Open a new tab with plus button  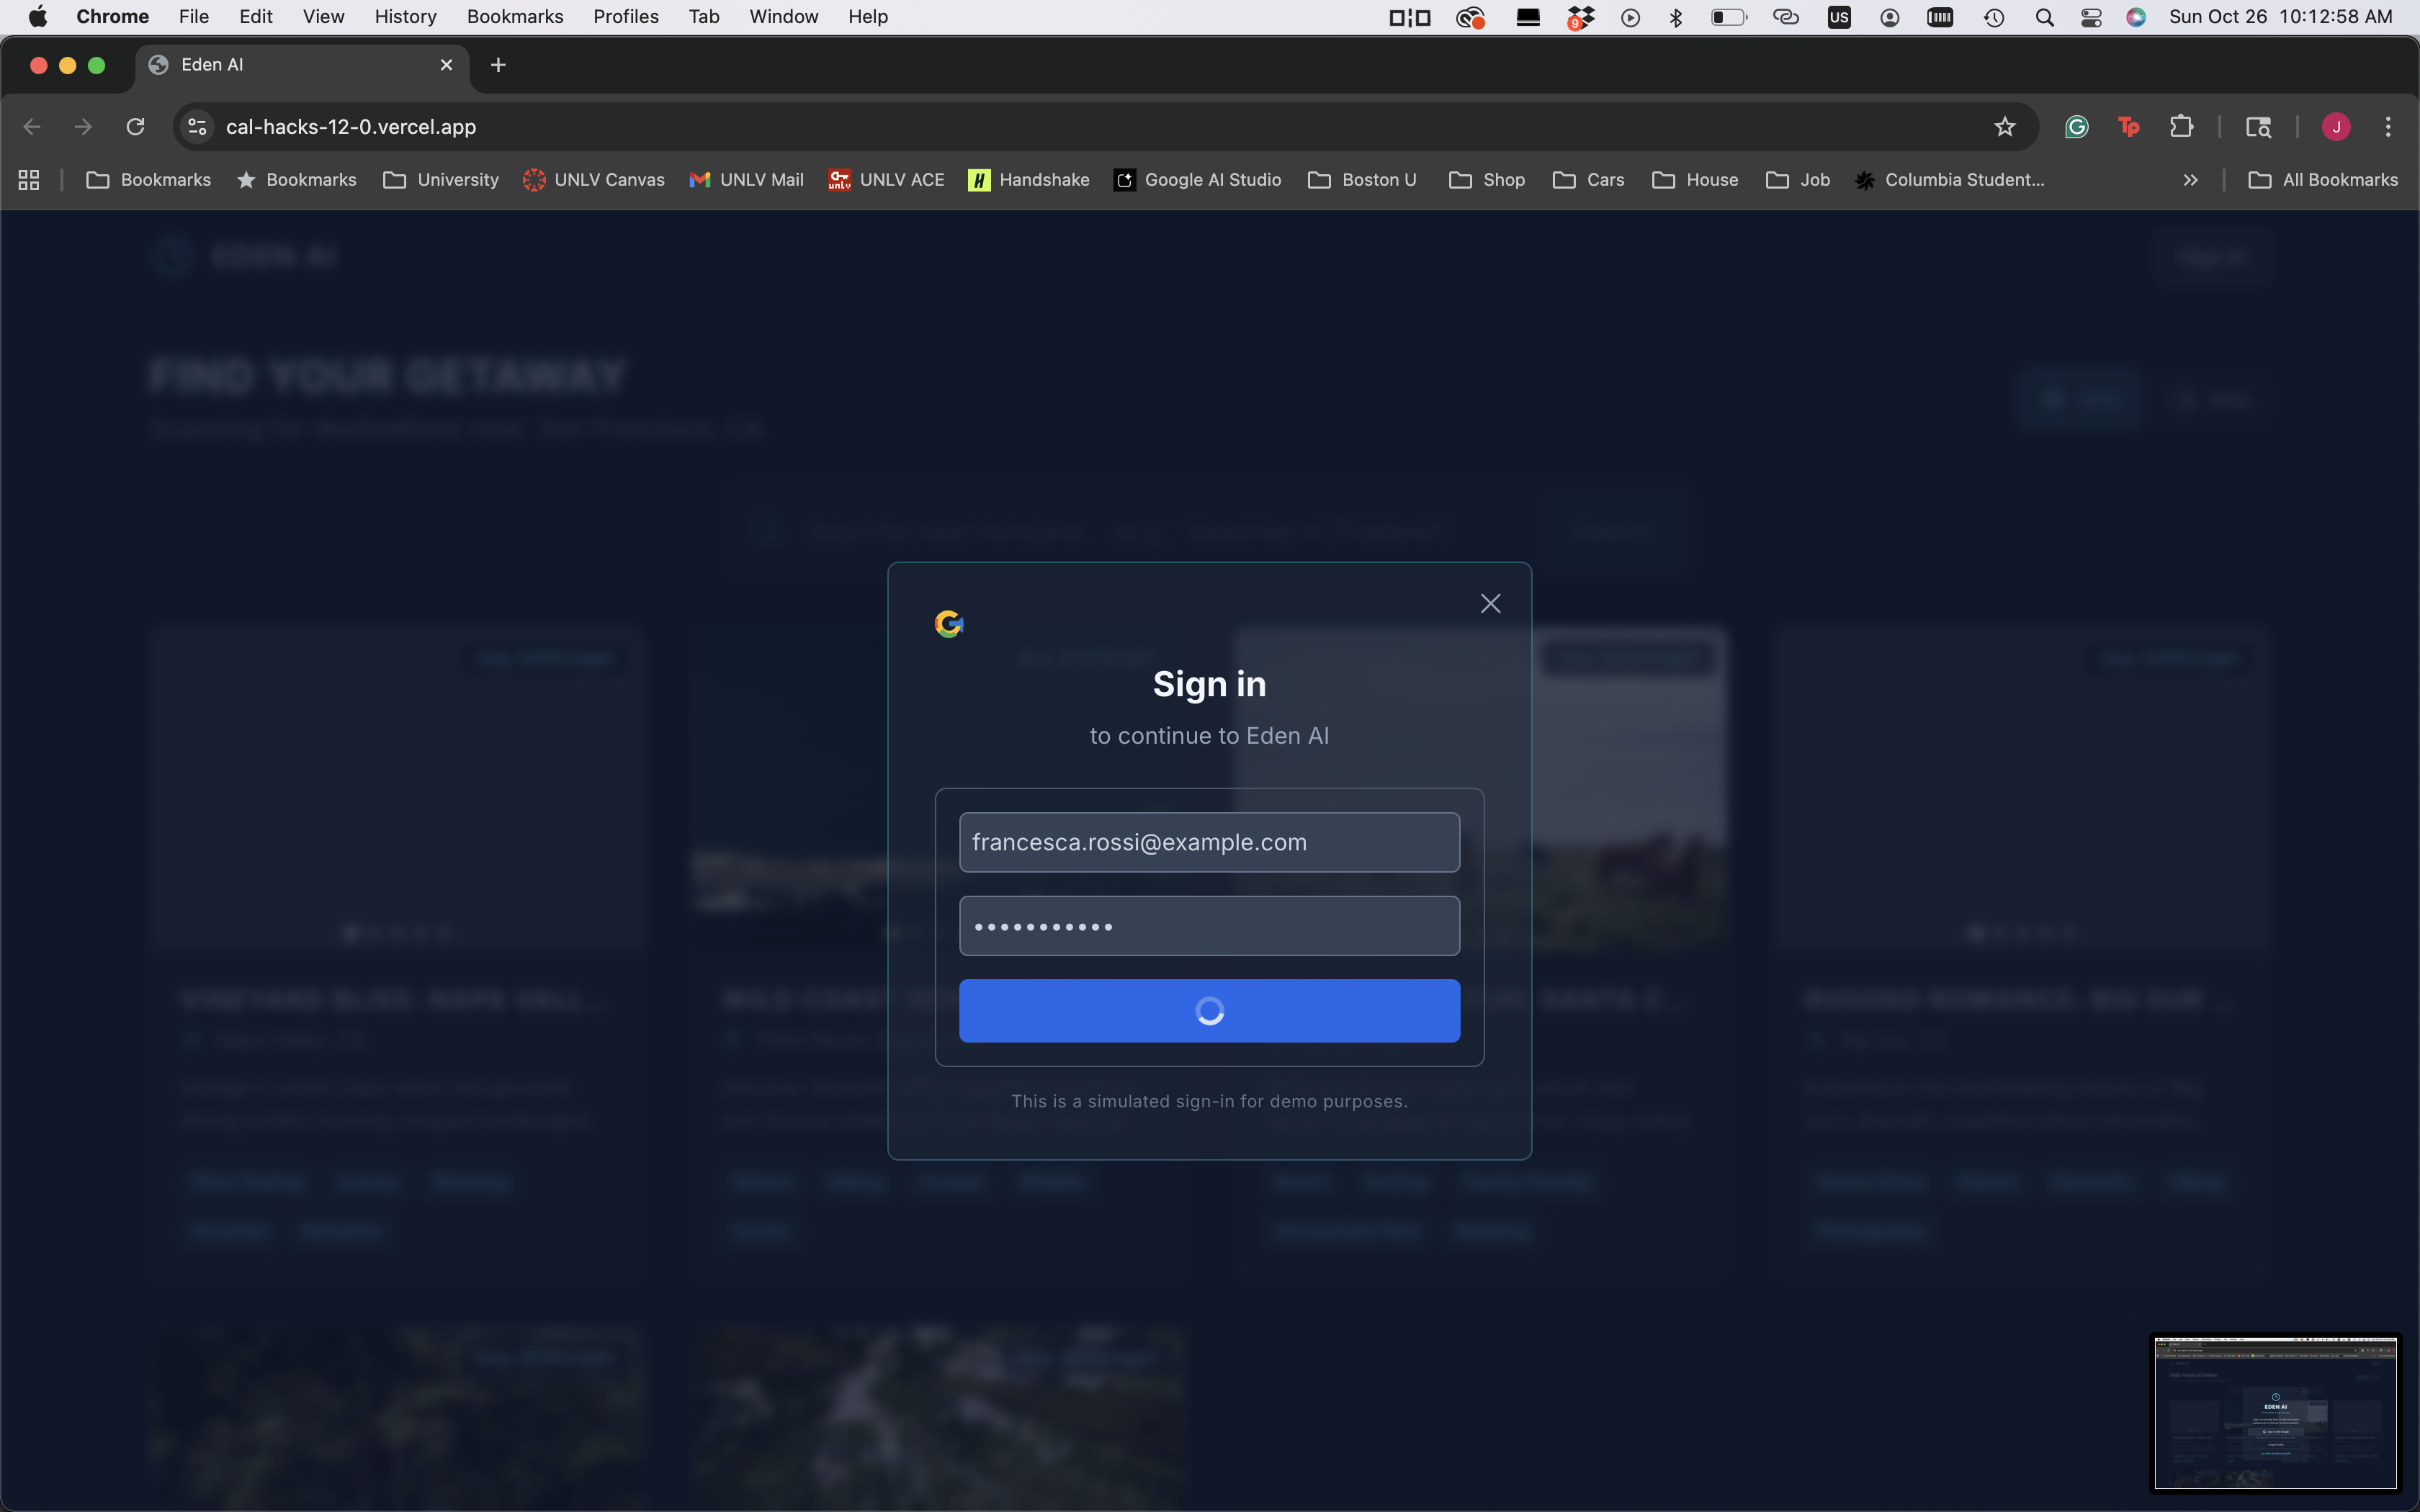[498, 65]
